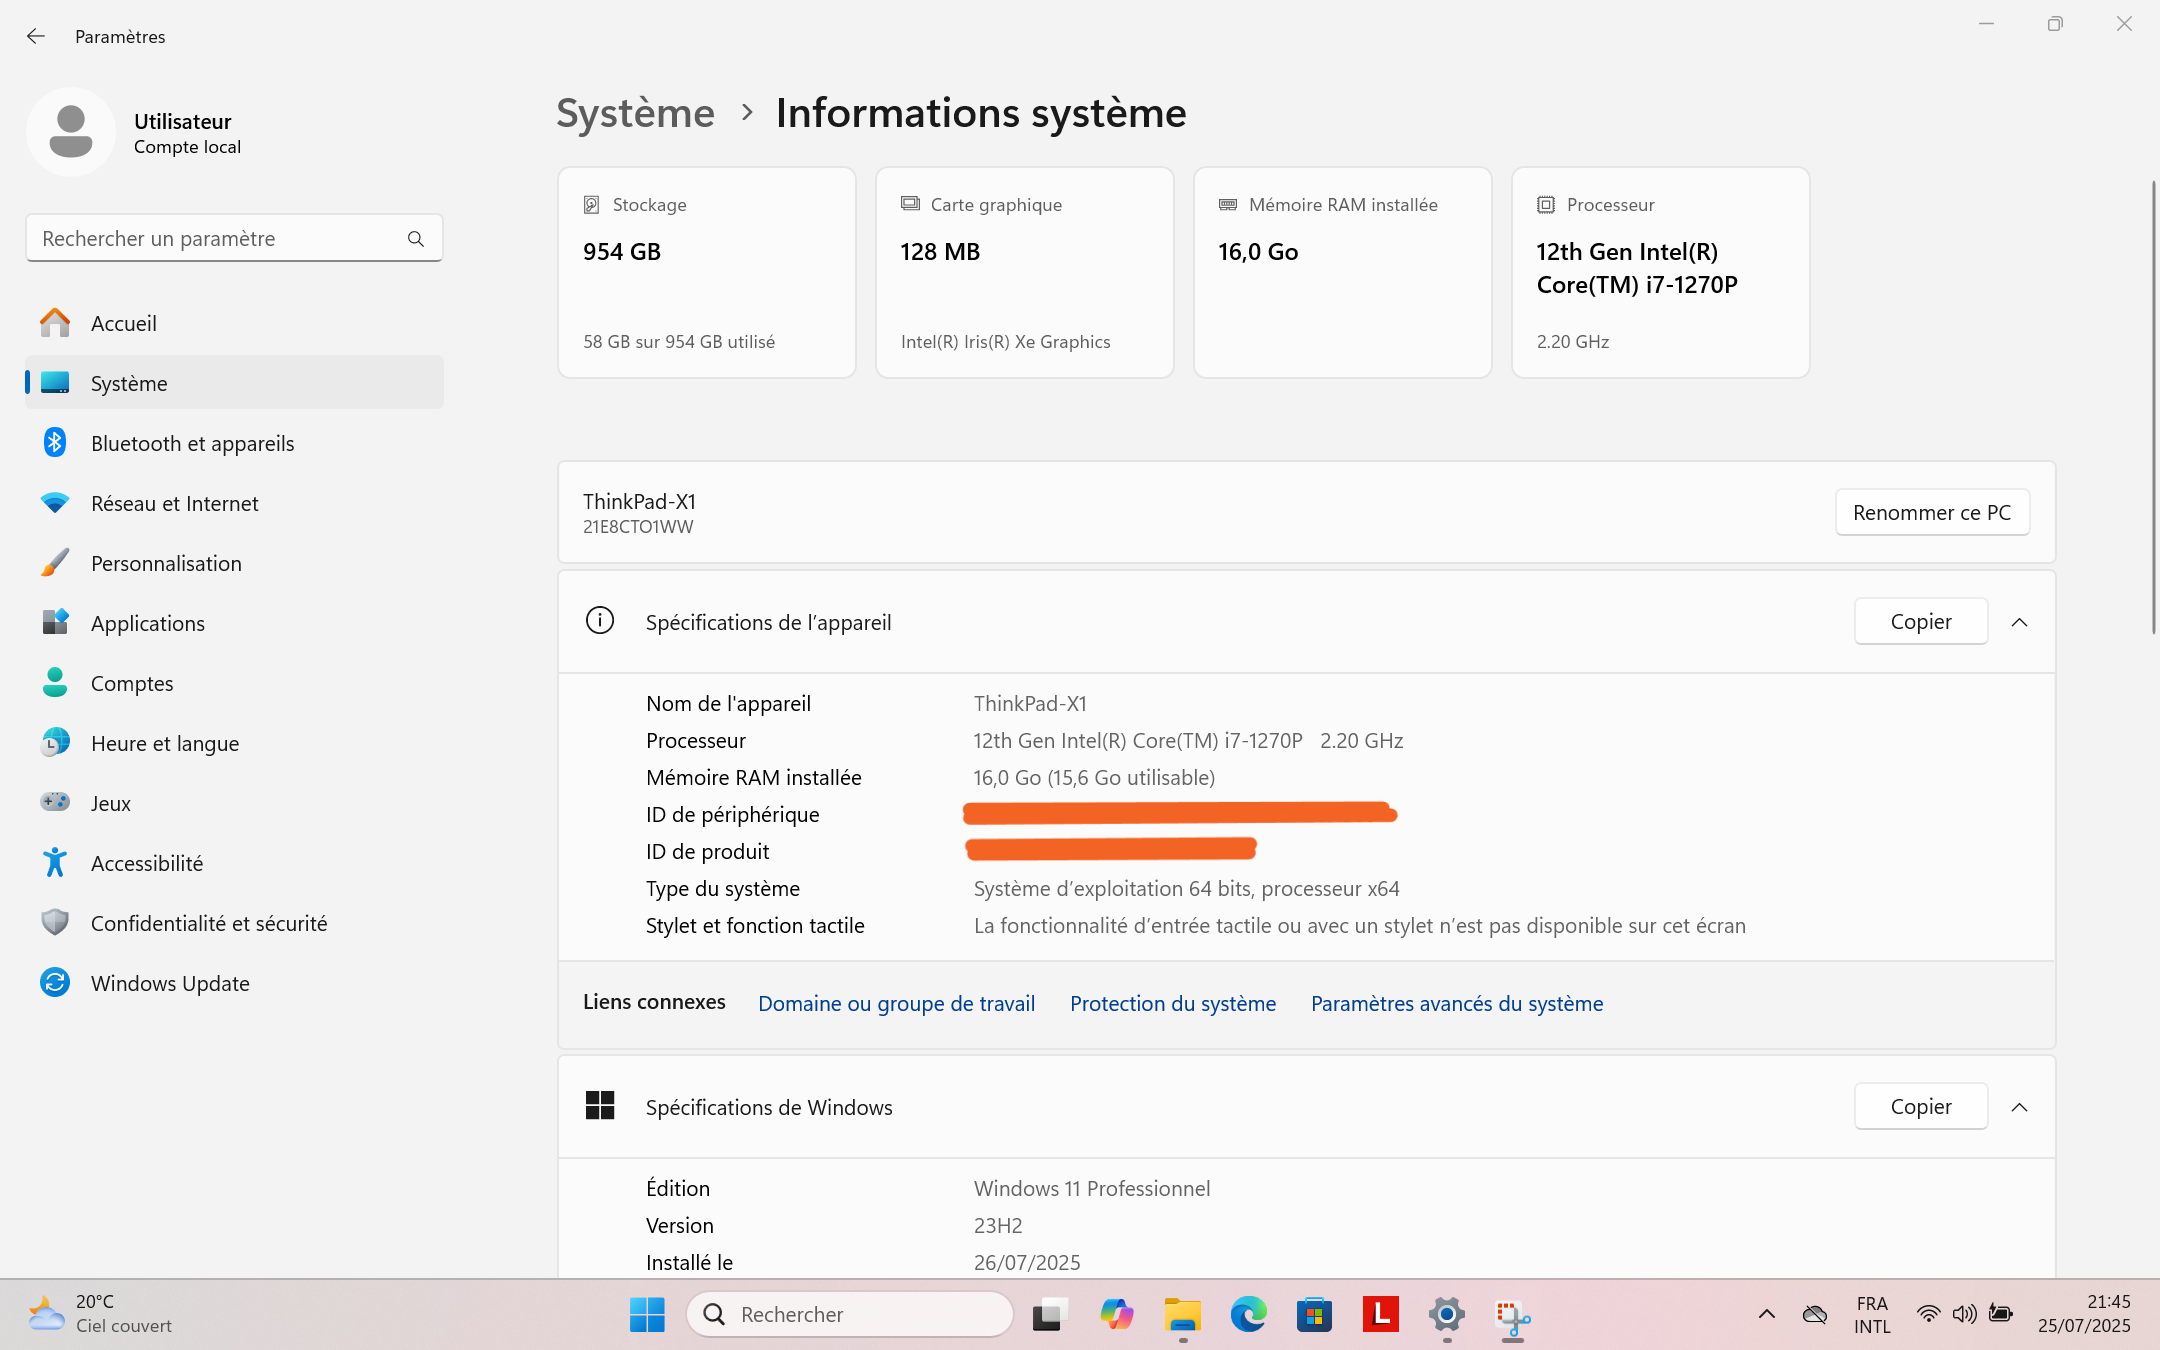Open the Accessibilité settings page
Image resolution: width=2160 pixels, height=1350 pixels.
(147, 863)
